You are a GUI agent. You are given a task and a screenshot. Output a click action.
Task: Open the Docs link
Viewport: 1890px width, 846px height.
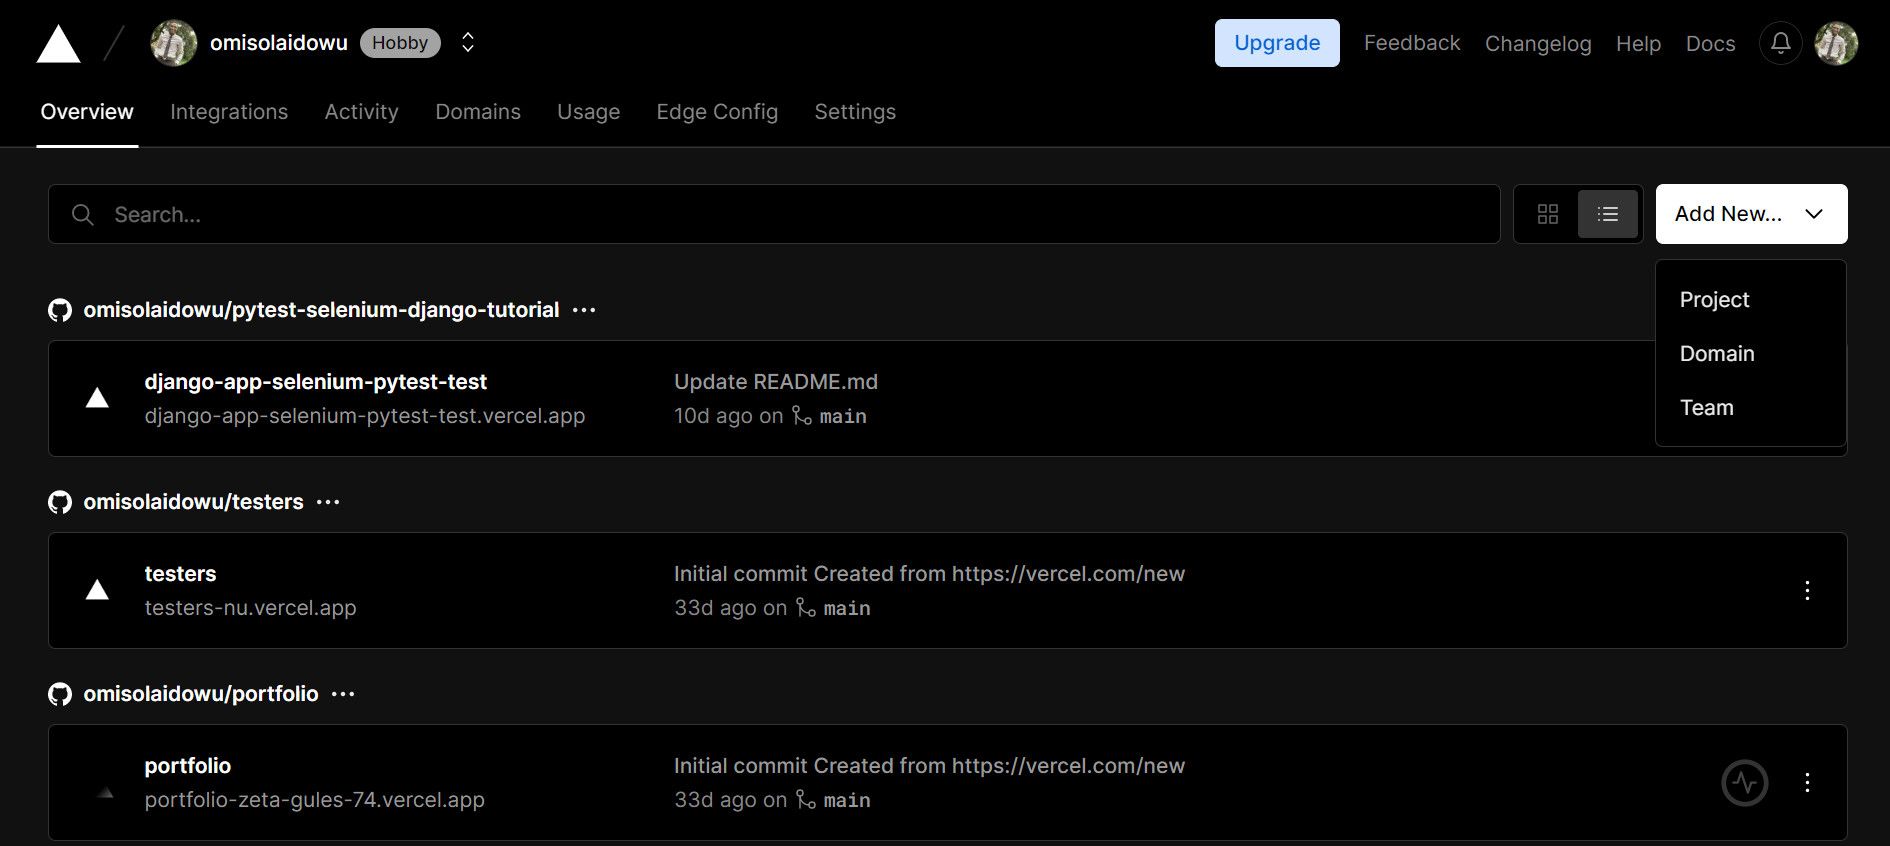coord(1710,44)
